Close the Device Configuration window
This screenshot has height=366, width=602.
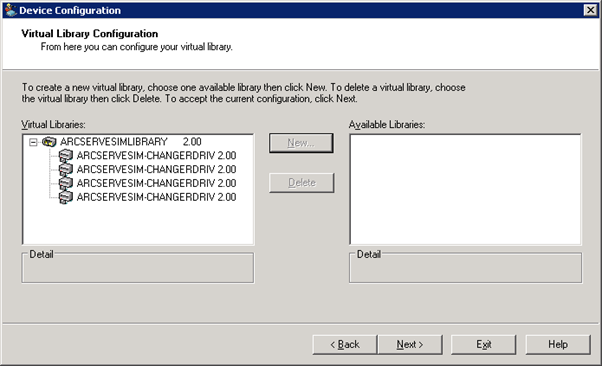click(x=590, y=10)
